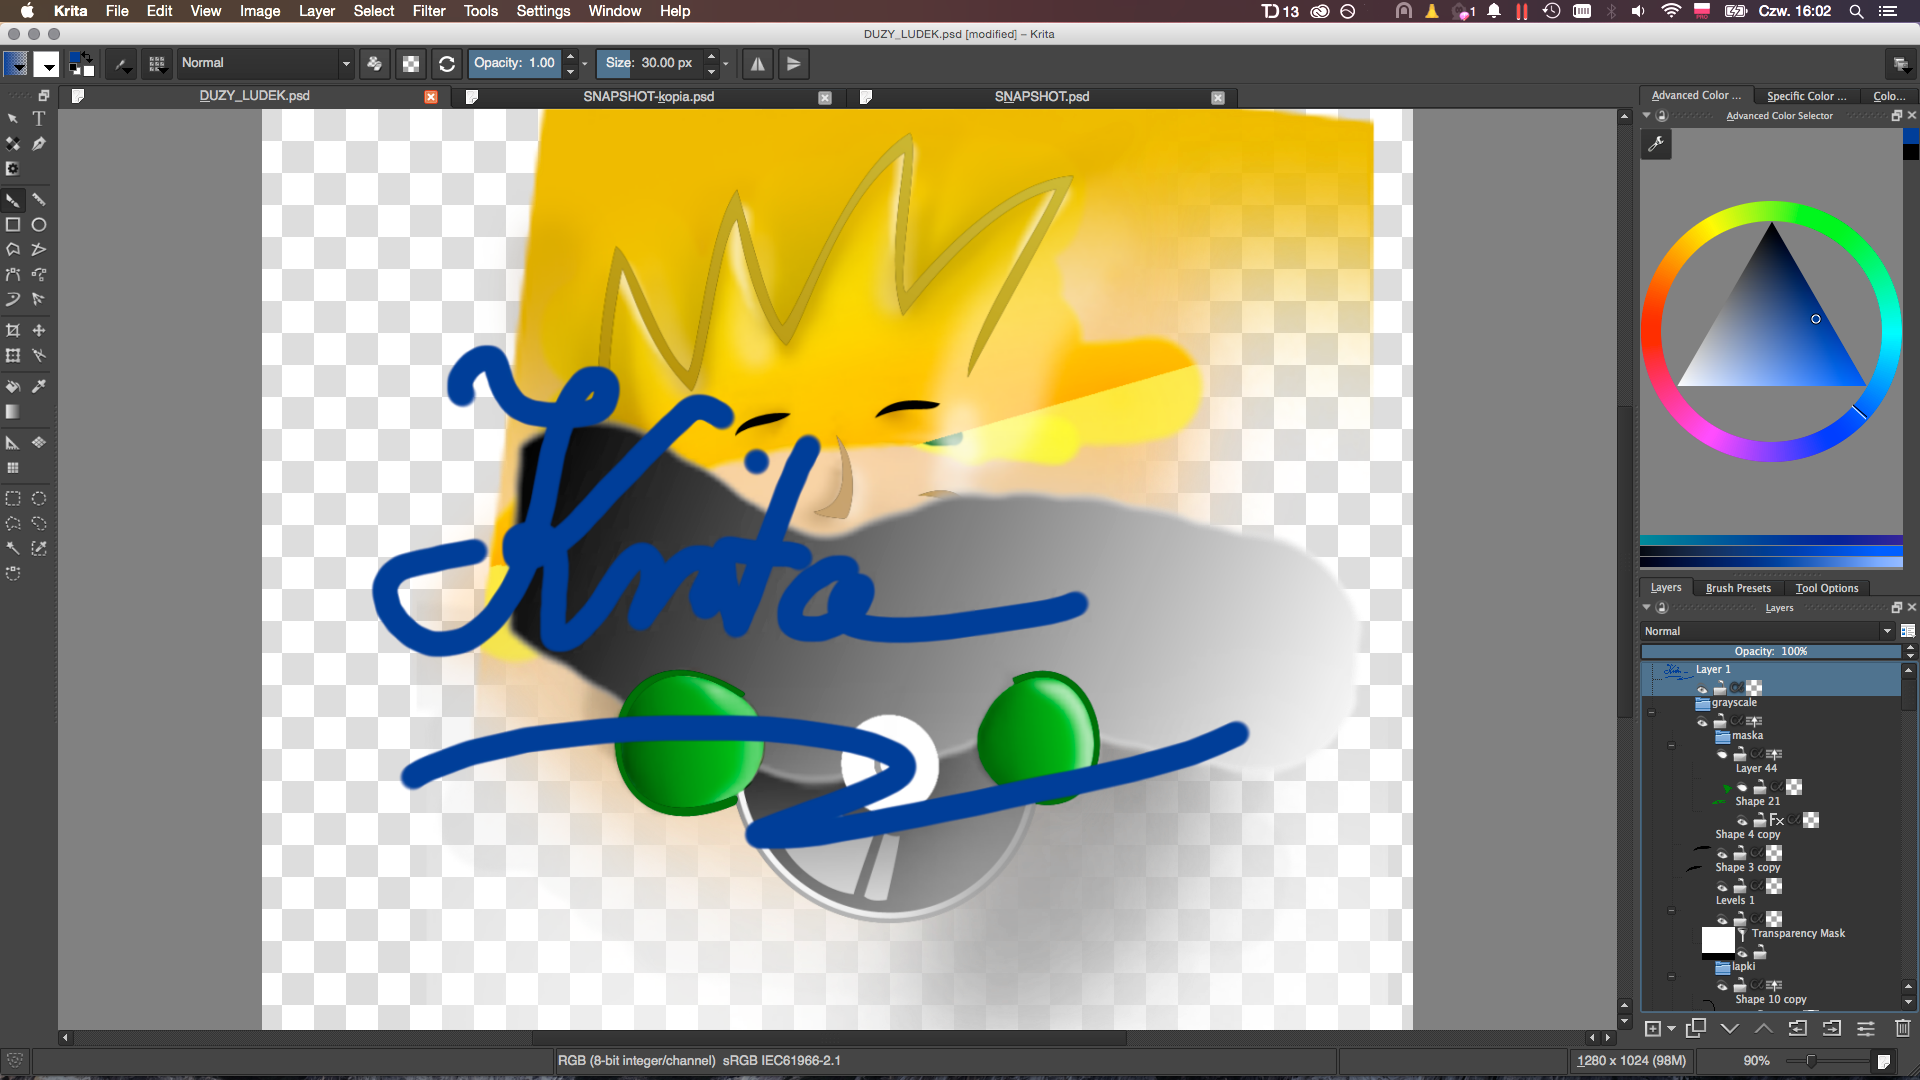The width and height of the screenshot is (1920, 1080).
Task: Switch to the Tool Options tab
Action: tap(1827, 588)
